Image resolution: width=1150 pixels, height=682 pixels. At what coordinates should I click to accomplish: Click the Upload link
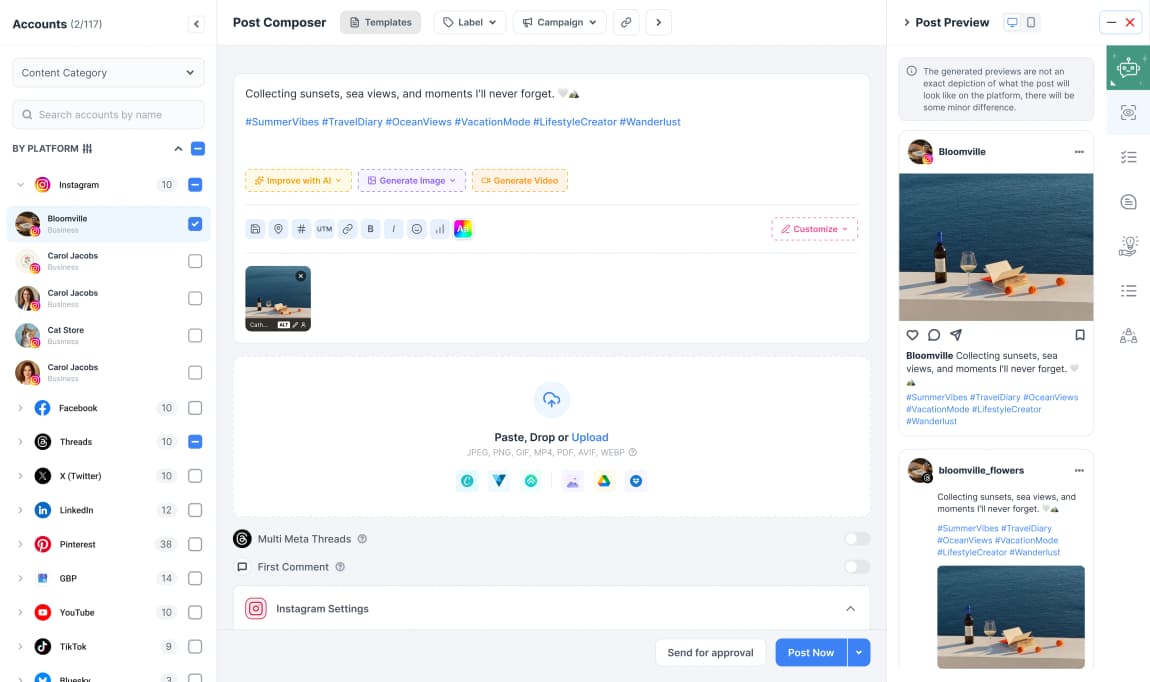tap(590, 437)
